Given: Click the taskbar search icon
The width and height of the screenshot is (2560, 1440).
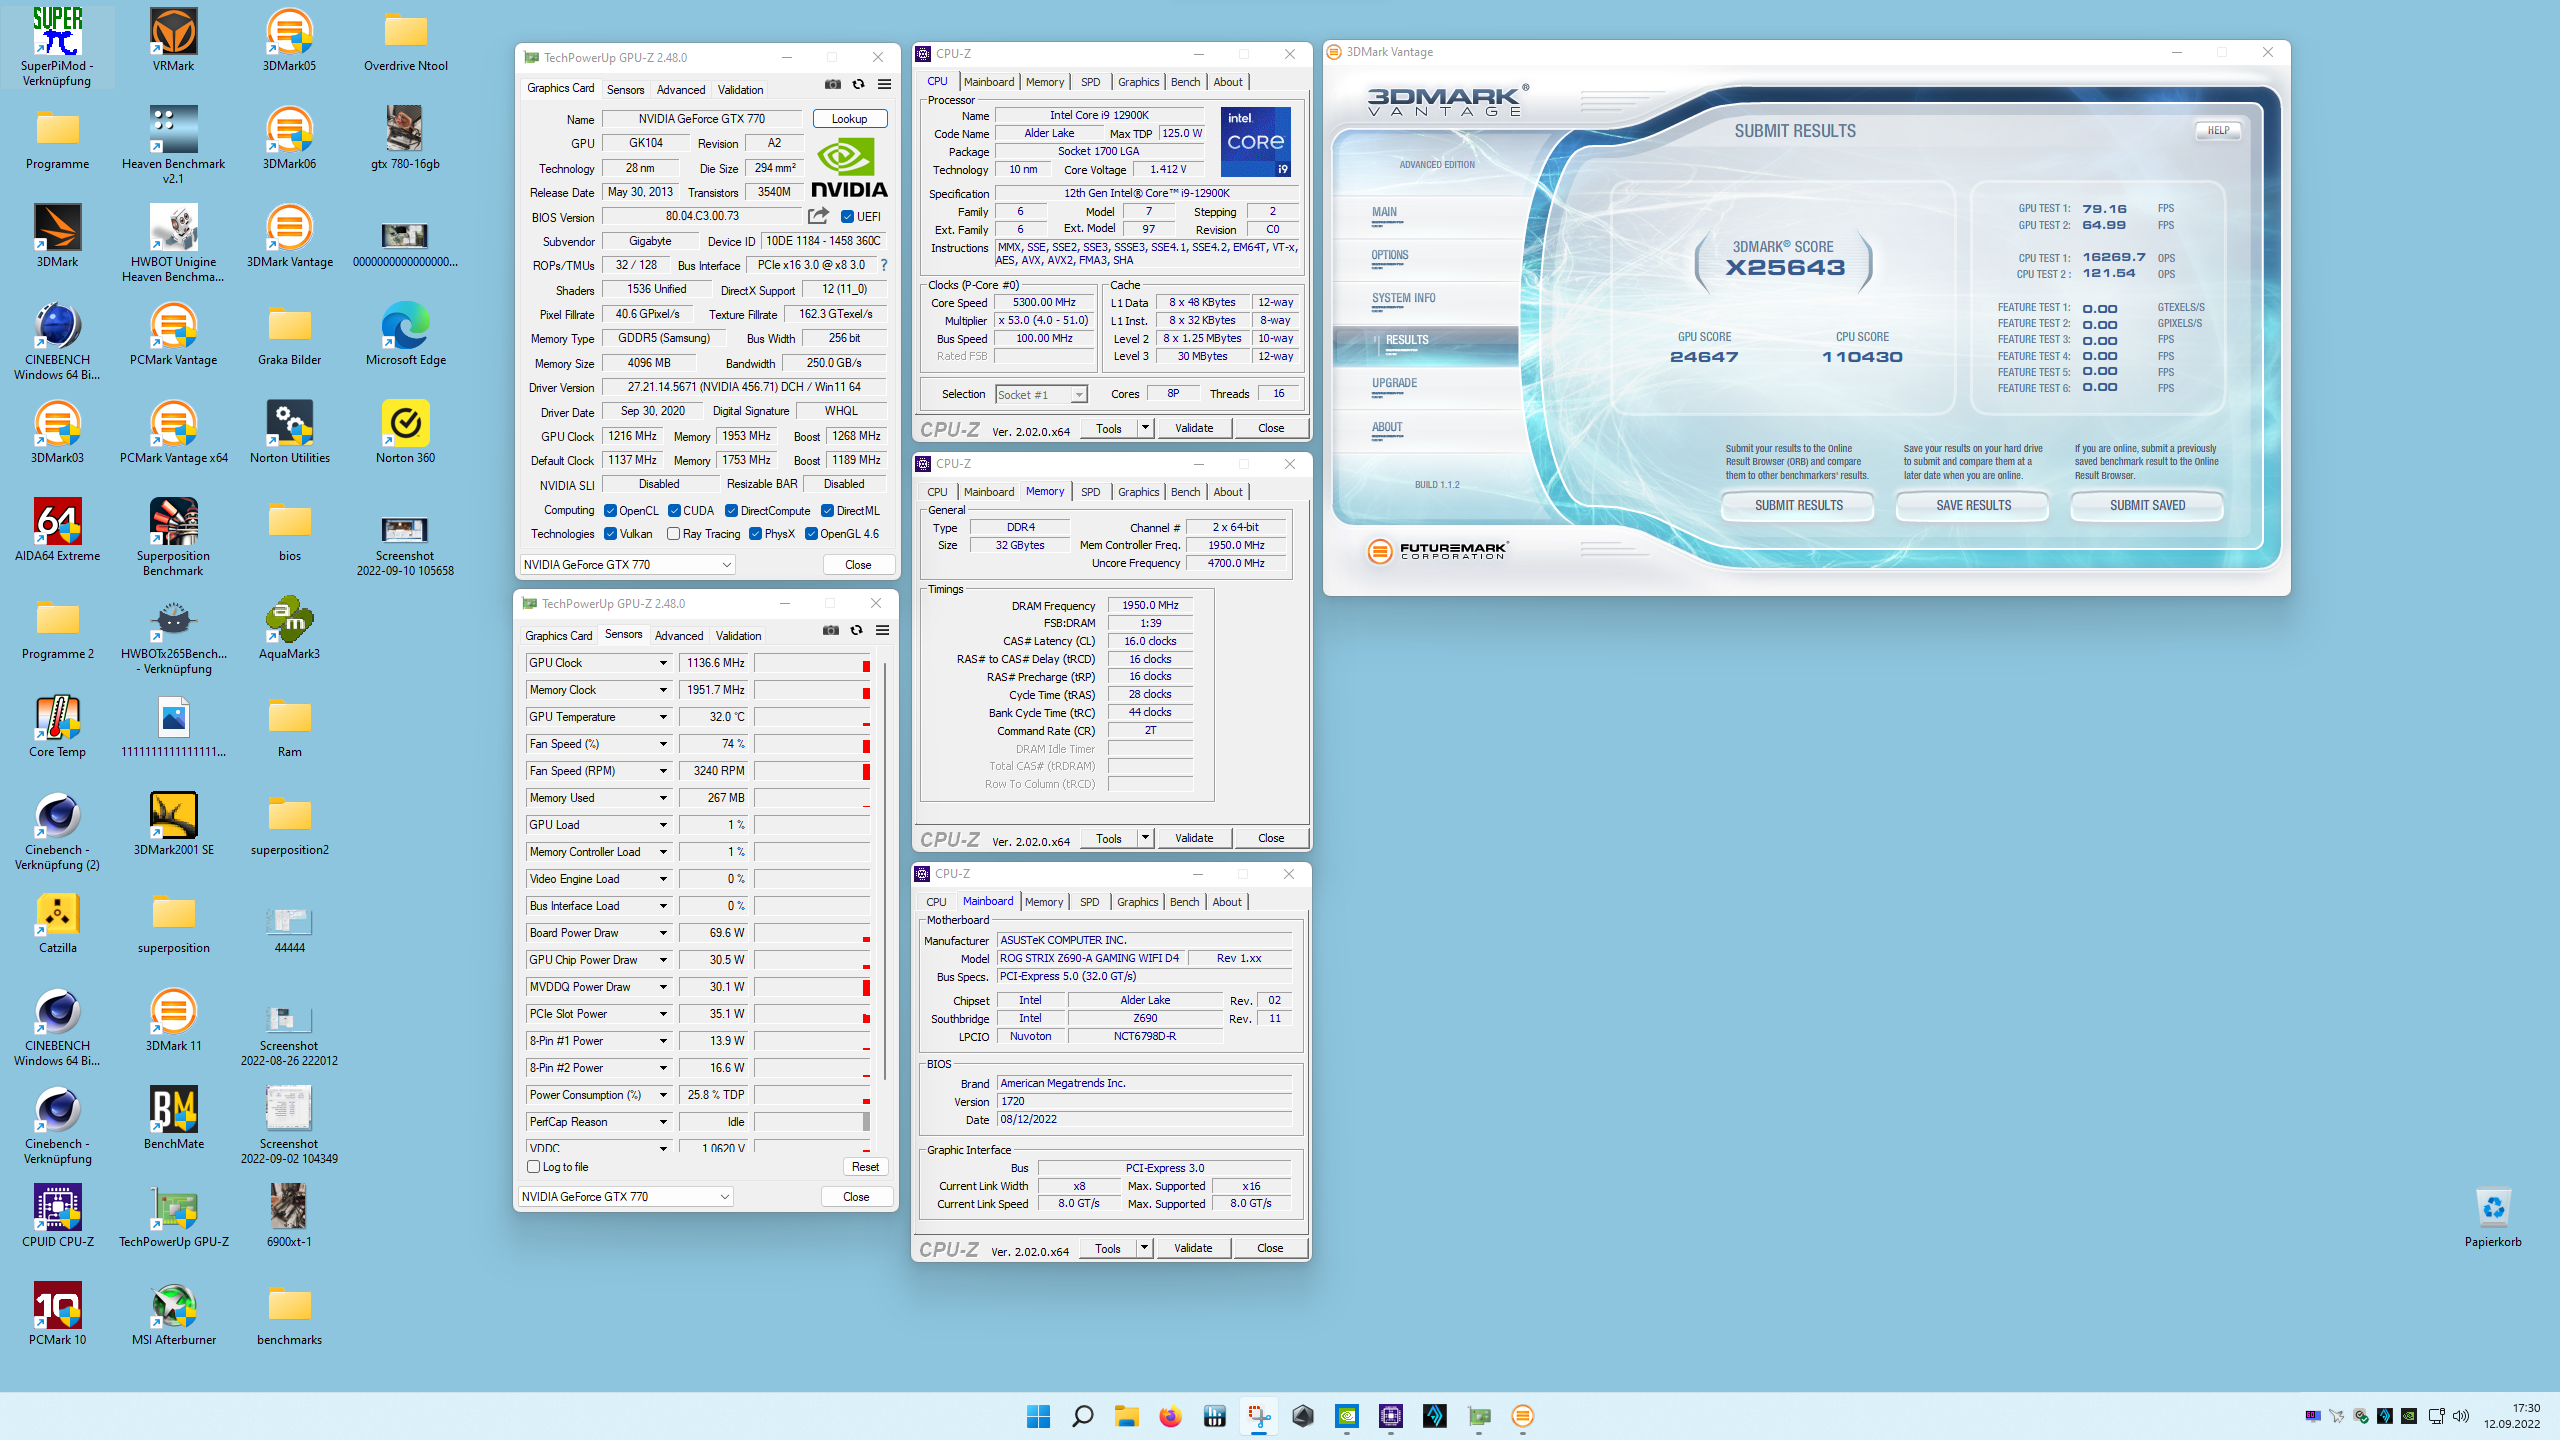Looking at the screenshot, I should pyautogui.click(x=1082, y=1416).
